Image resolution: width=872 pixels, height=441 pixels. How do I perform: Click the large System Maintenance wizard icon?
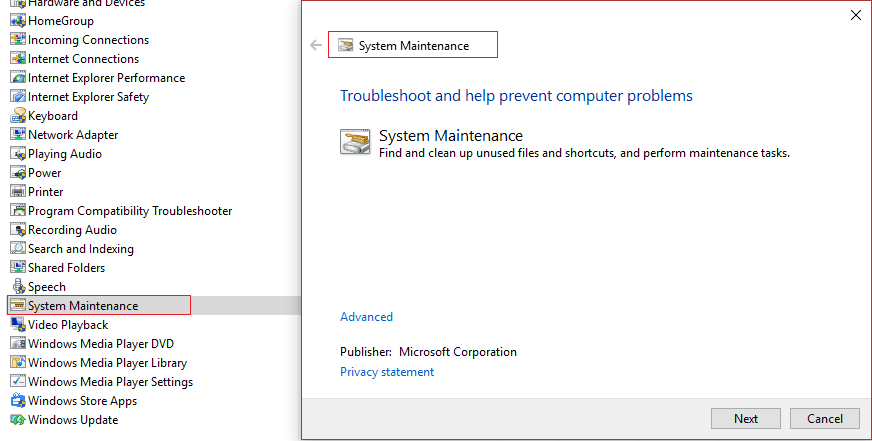(x=355, y=142)
